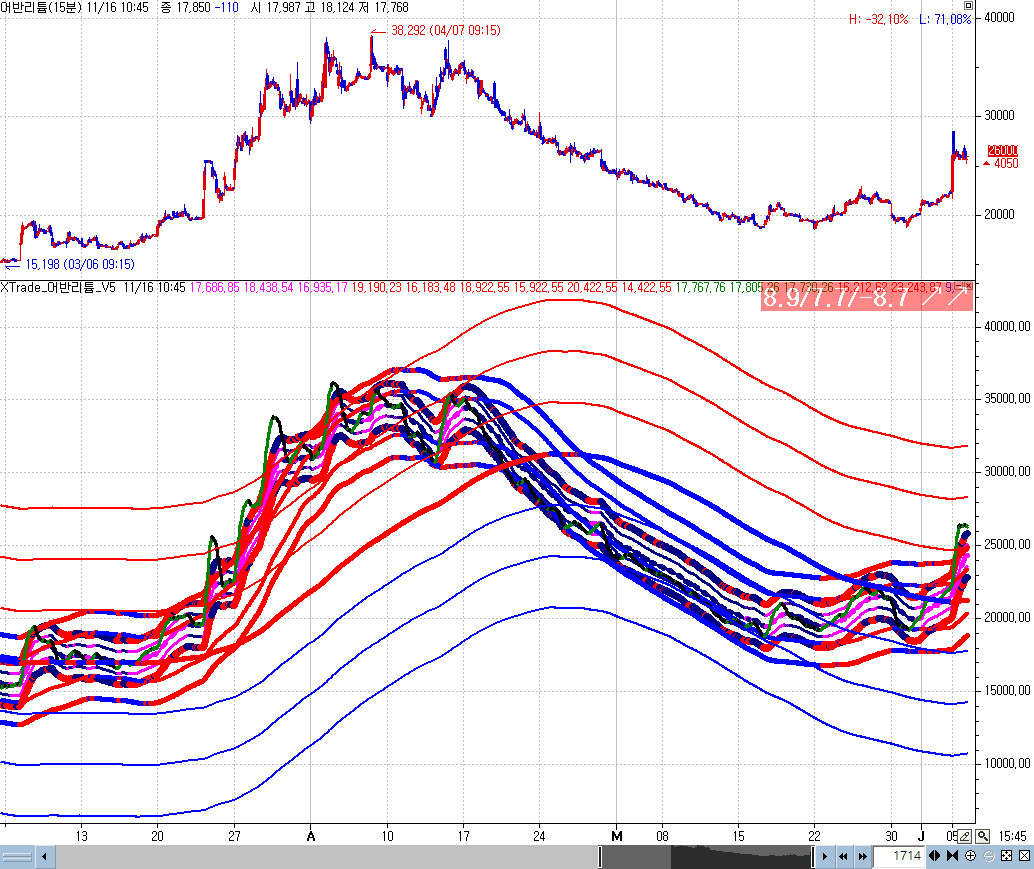Viewport: 1034px width, 869px height.
Task: Click the compress horizontal spacing bowtie icon
Action: click(952, 857)
